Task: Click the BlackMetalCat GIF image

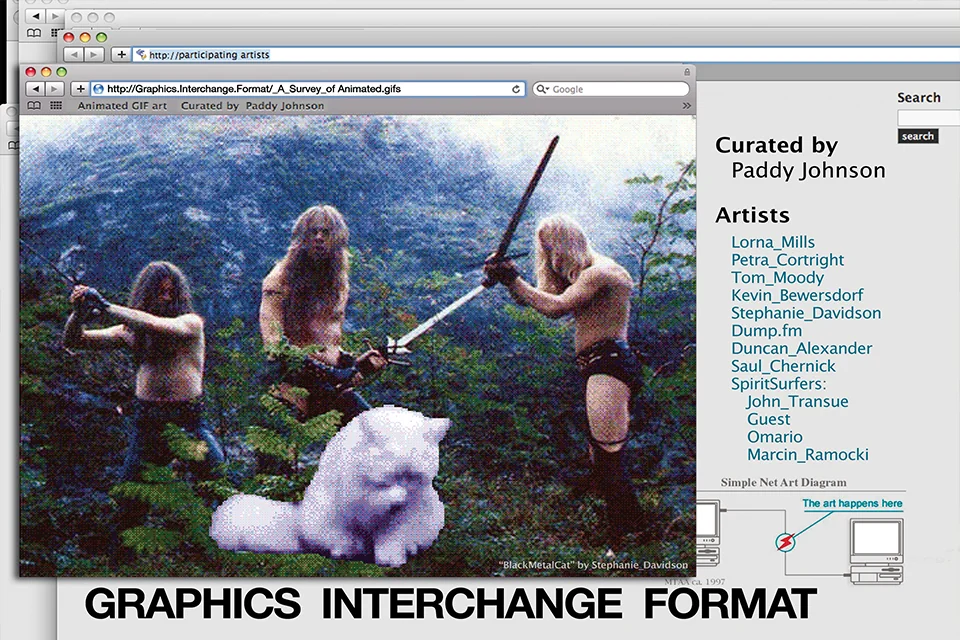Action: coord(358,346)
